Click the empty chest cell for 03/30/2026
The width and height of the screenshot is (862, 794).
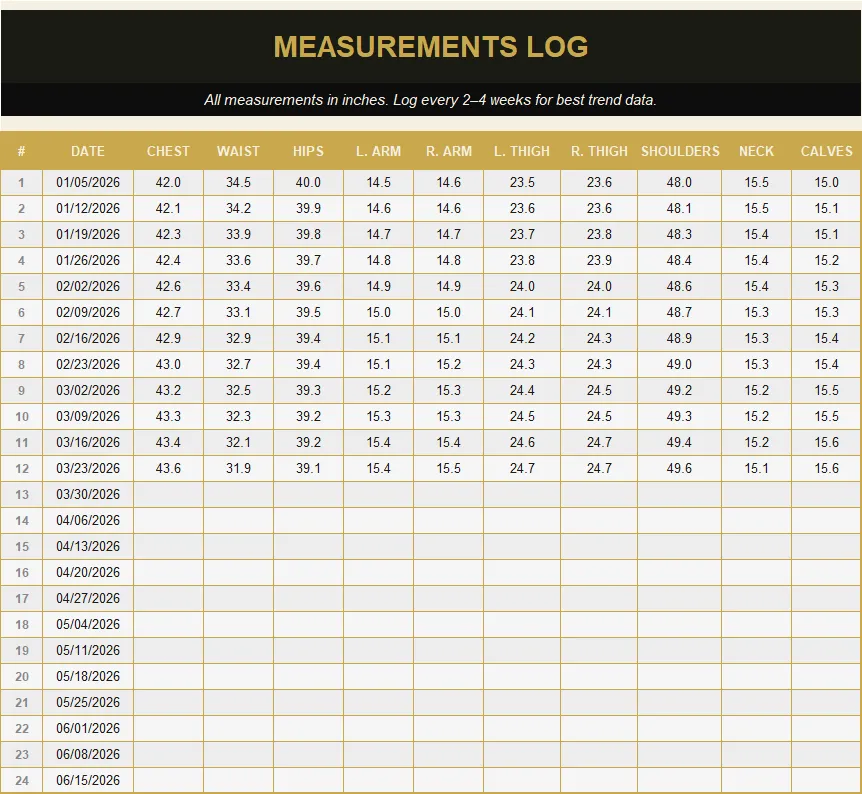click(x=168, y=494)
